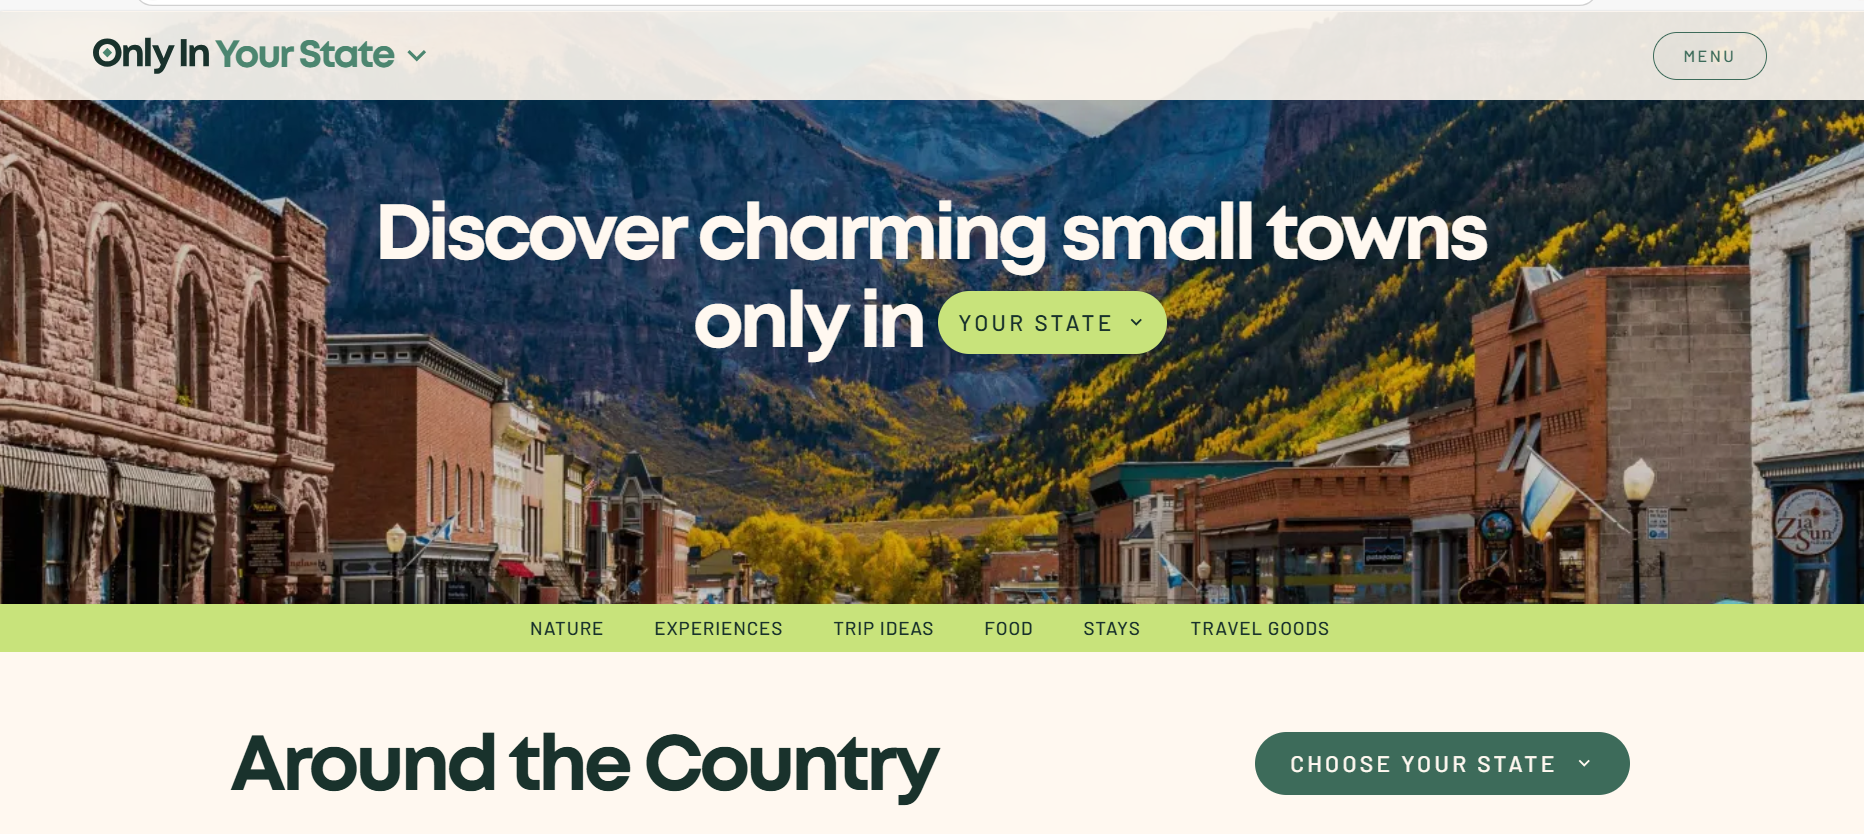Open the TRAVEL GOODS link
The width and height of the screenshot is (1864, 834).
coord(1260,628)
